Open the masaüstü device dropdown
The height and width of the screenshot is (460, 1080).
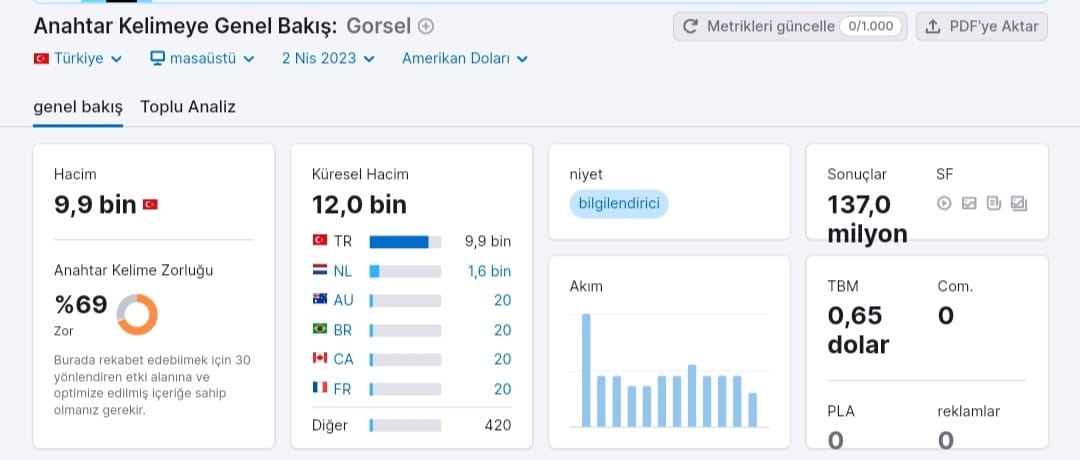pyautogui.click(x=202, y=59)
